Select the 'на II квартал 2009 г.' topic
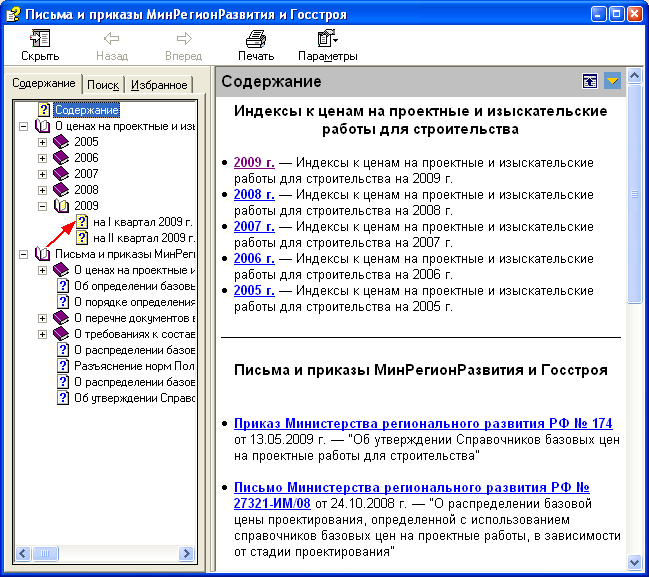Viewport: 649px width, 577px height. (x=142, y=238)
